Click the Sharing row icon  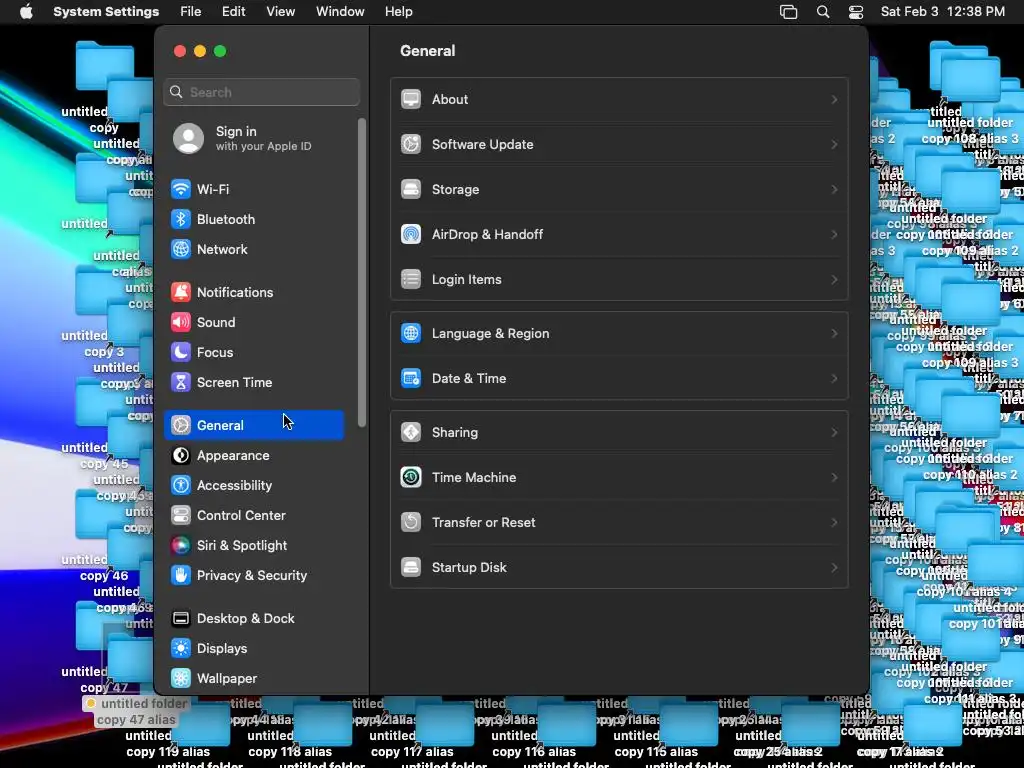[x=411, y=433]
